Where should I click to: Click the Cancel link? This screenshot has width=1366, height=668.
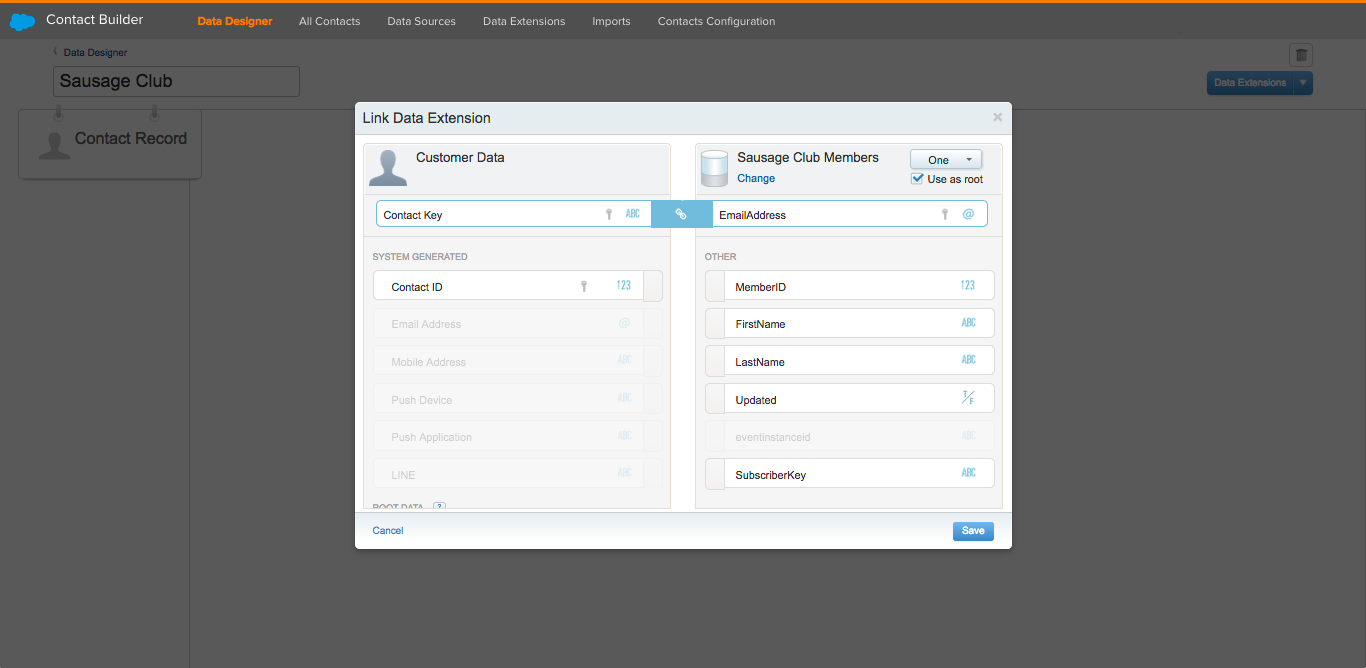pos(388,531)
